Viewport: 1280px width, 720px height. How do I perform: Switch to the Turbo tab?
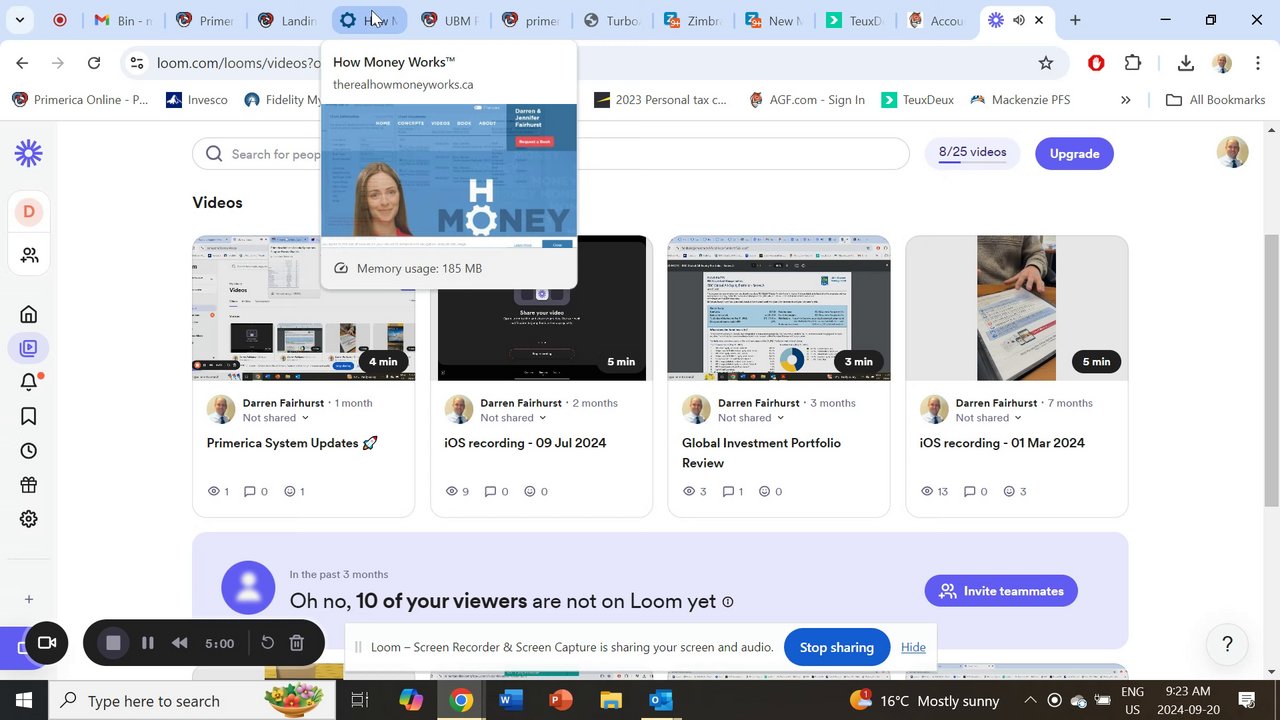(613, 20)
